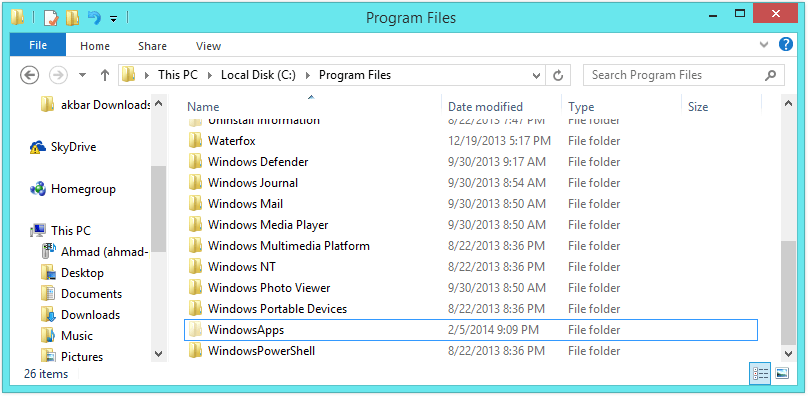808x396 pixels.
Task: Click file list scrollbar up arrow
Action: click(x=788, y=103)
